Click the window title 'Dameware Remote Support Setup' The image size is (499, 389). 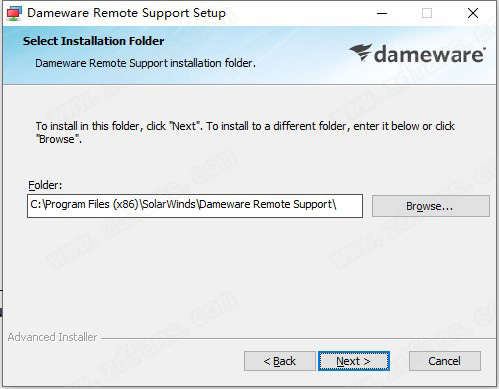tap(126, 13)
